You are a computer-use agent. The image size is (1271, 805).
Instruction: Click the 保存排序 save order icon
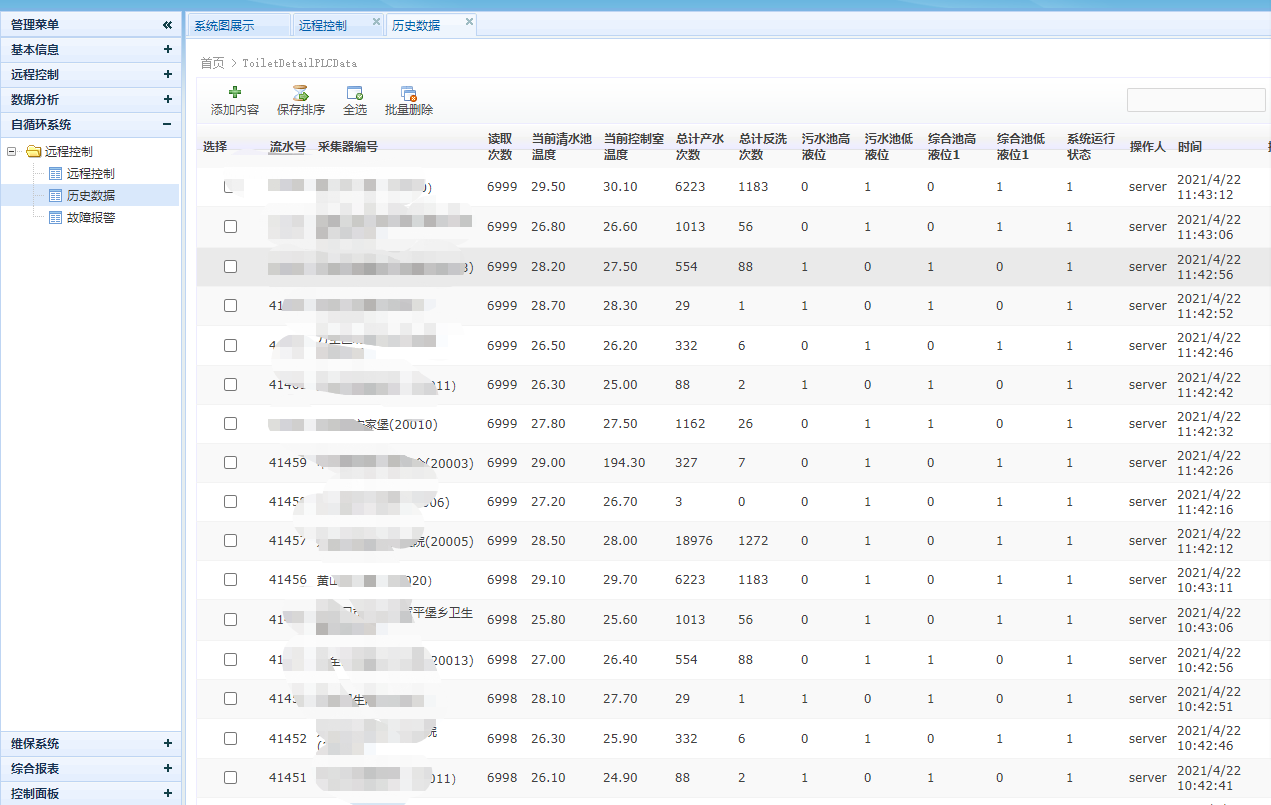point(300,93)
